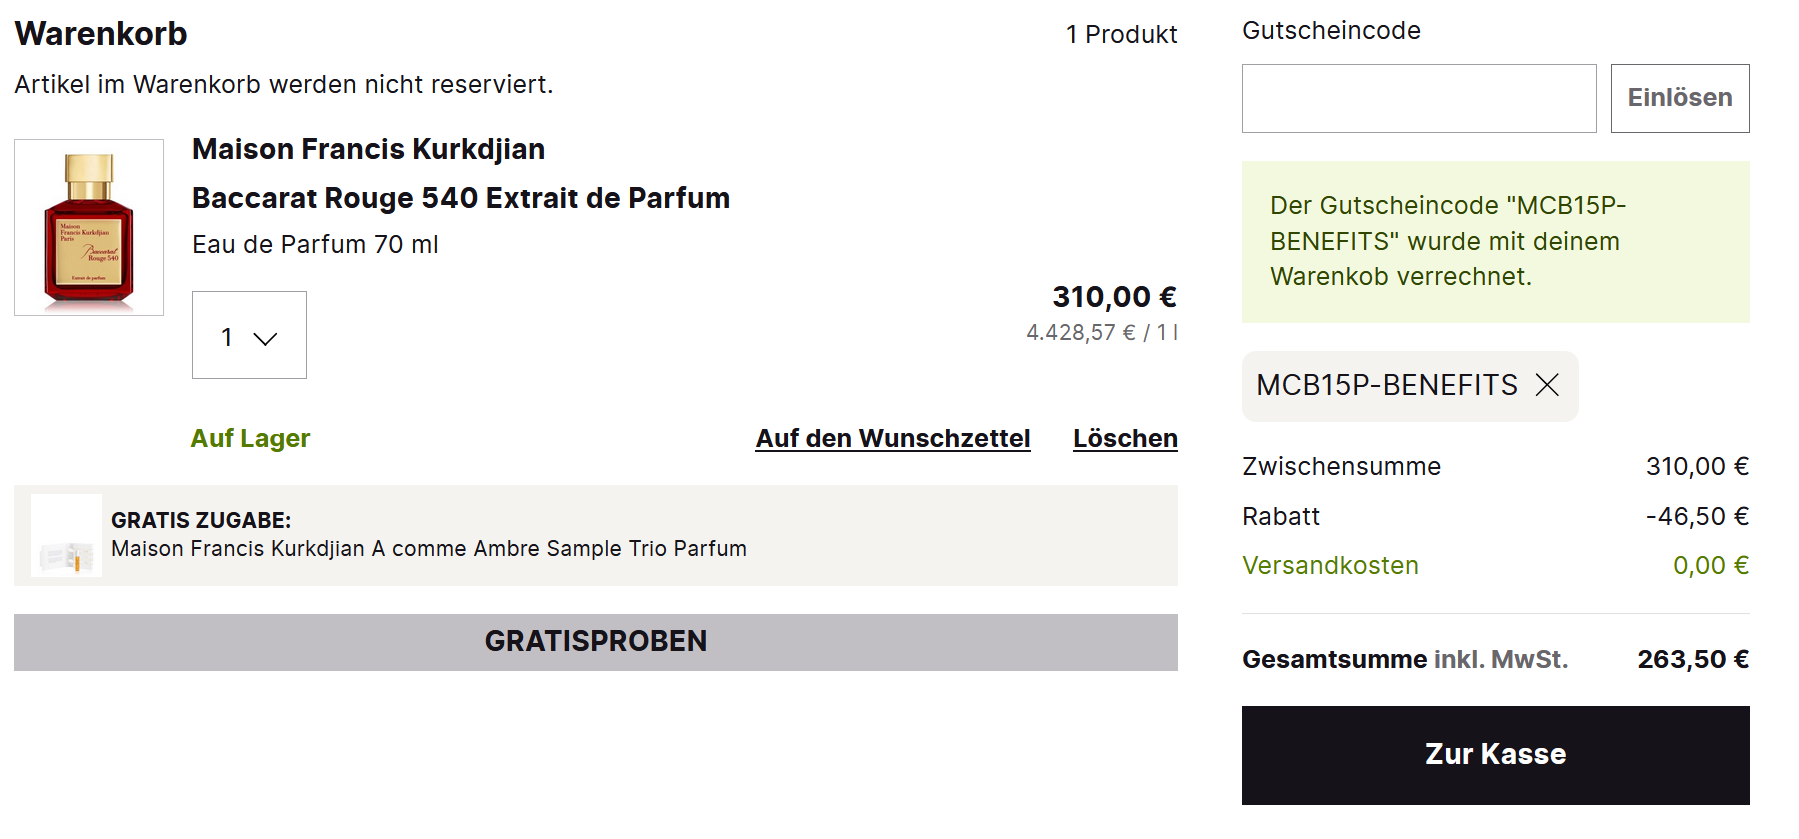The width and height of the screenshot is (1799, 839).
Task: Click the Warenkorb heading
Action: click(101, 34)
